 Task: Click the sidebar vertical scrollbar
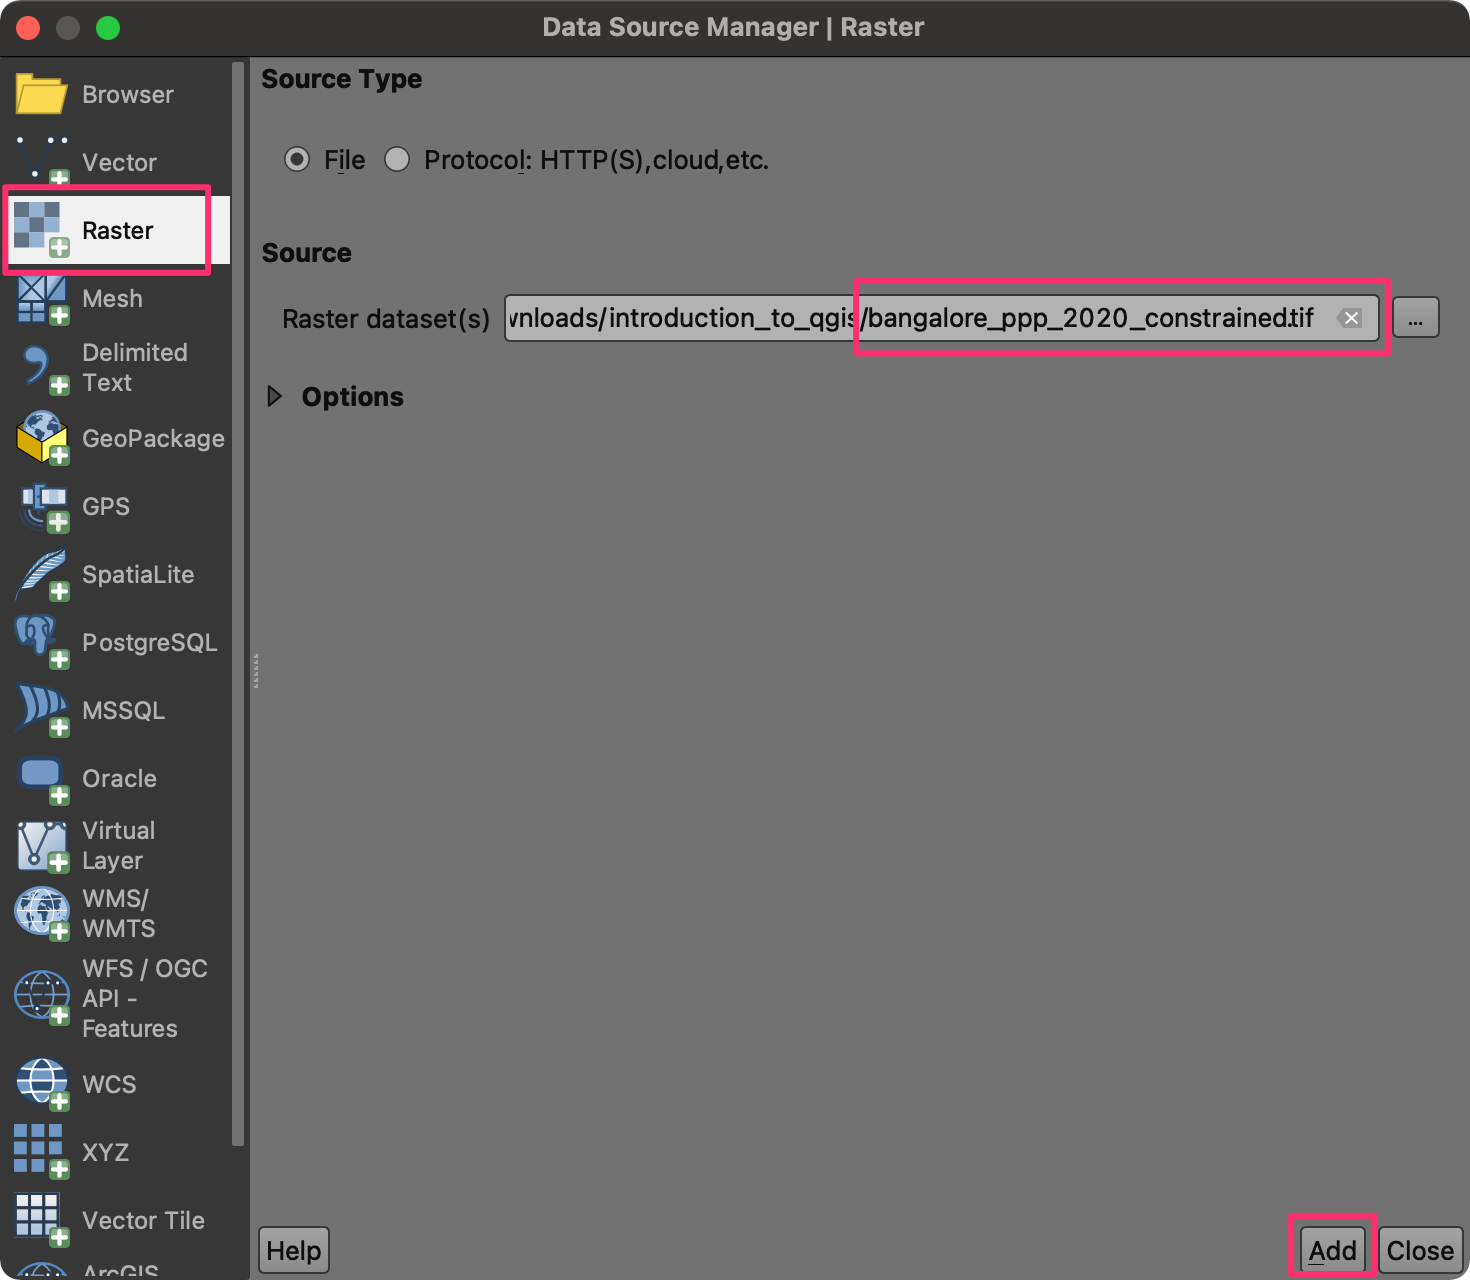tap(238, 600)
